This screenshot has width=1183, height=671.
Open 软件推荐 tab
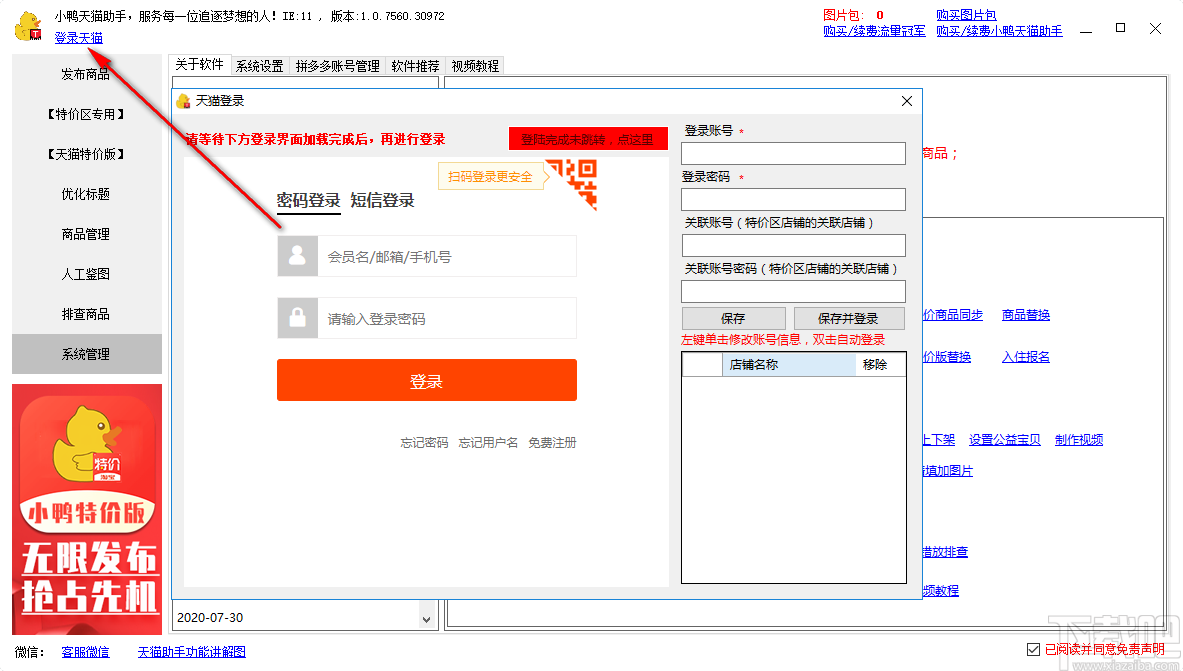click(415, 66)
